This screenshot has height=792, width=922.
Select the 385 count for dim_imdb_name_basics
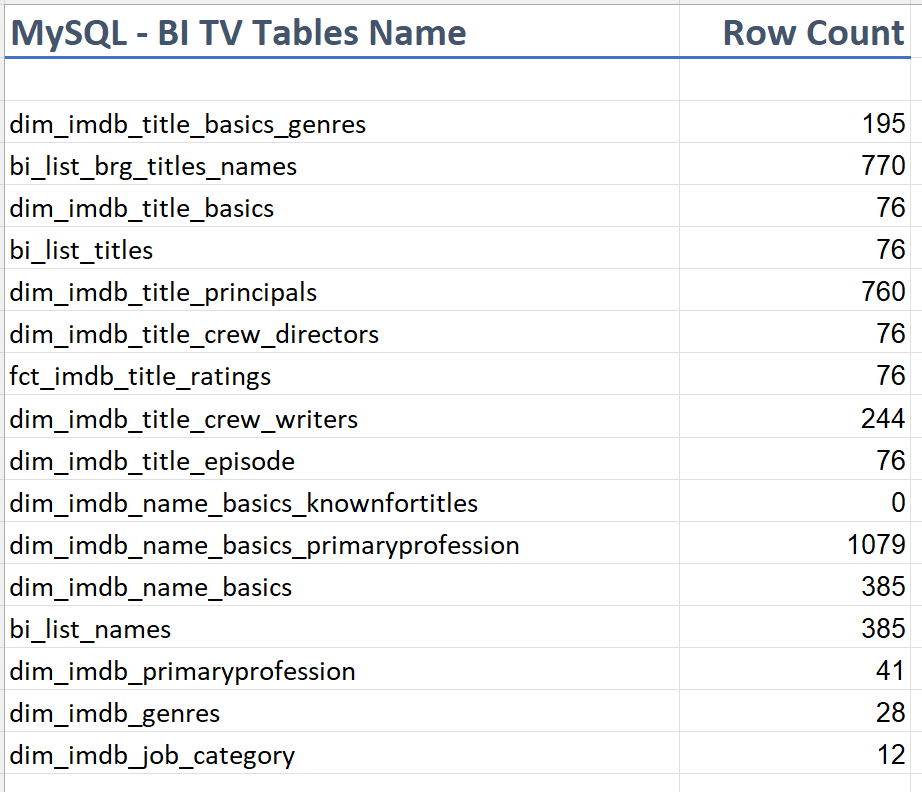point(795,585)
